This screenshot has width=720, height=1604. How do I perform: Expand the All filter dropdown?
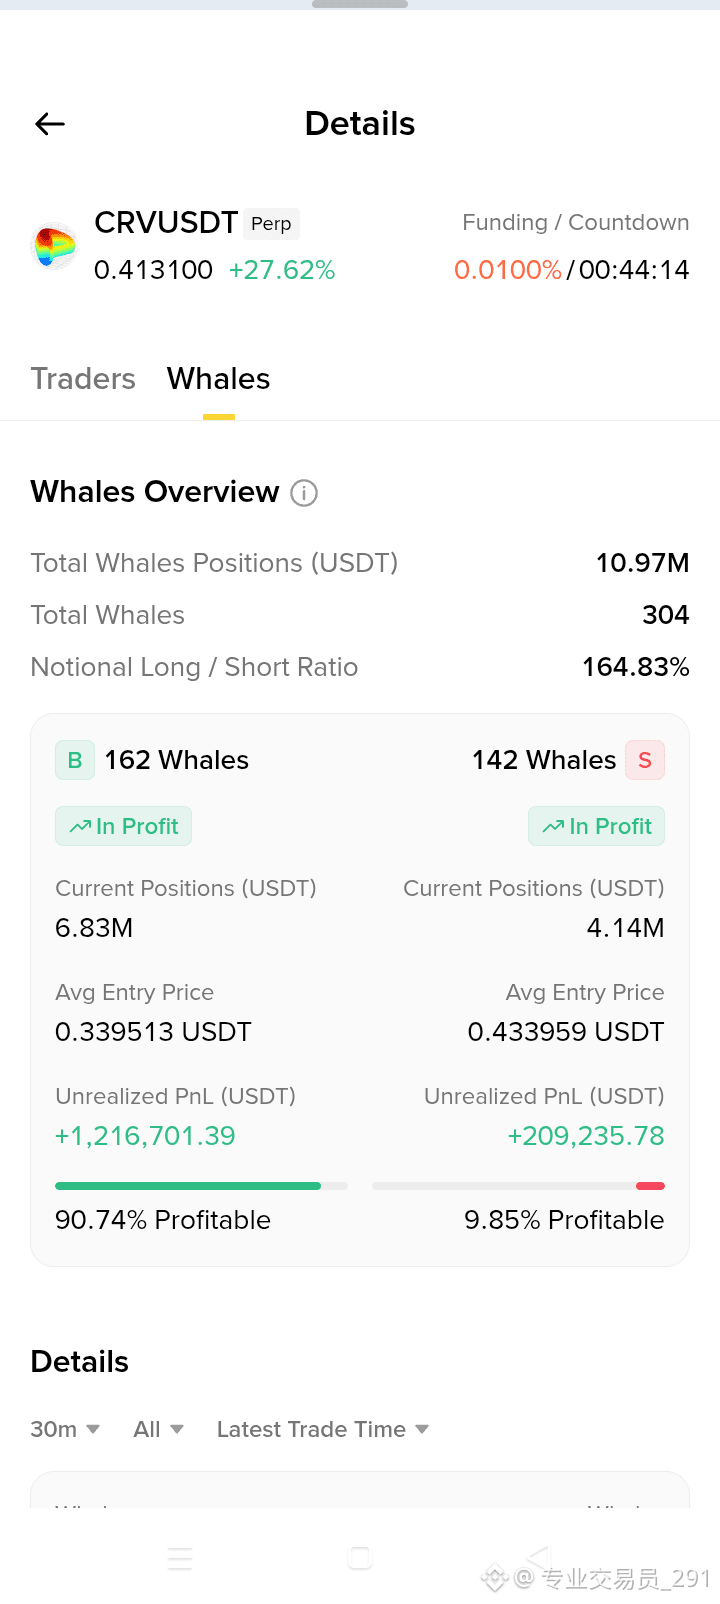(x=158, y=1429)
